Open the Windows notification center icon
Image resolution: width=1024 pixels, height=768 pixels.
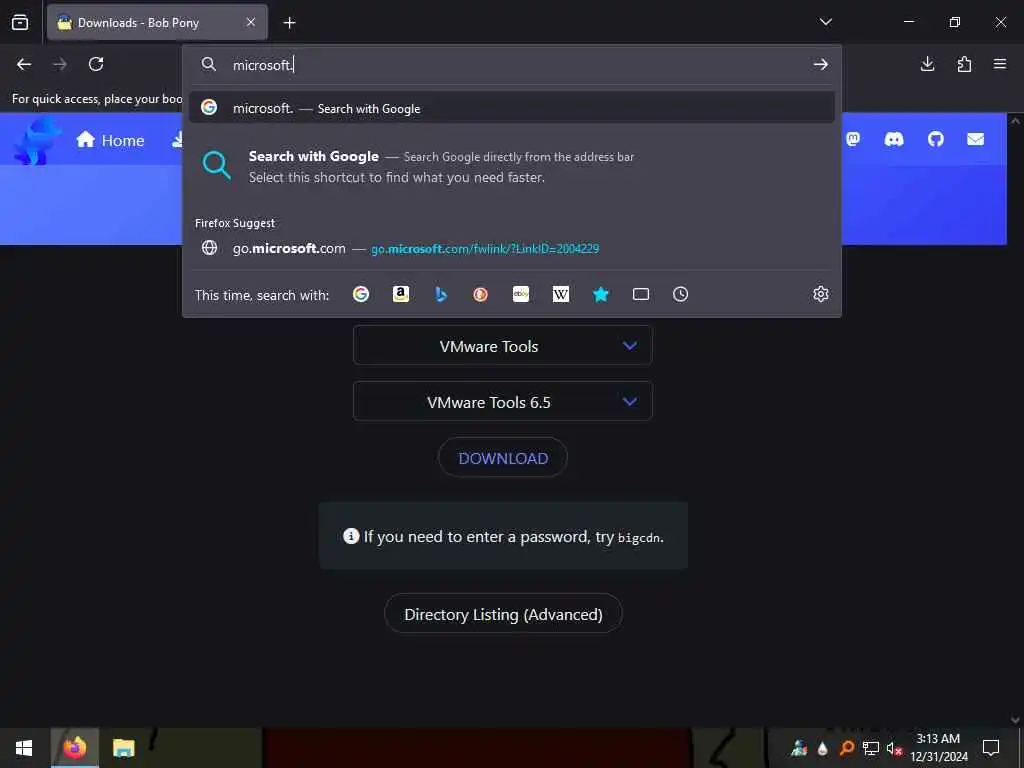click(991, 748)
